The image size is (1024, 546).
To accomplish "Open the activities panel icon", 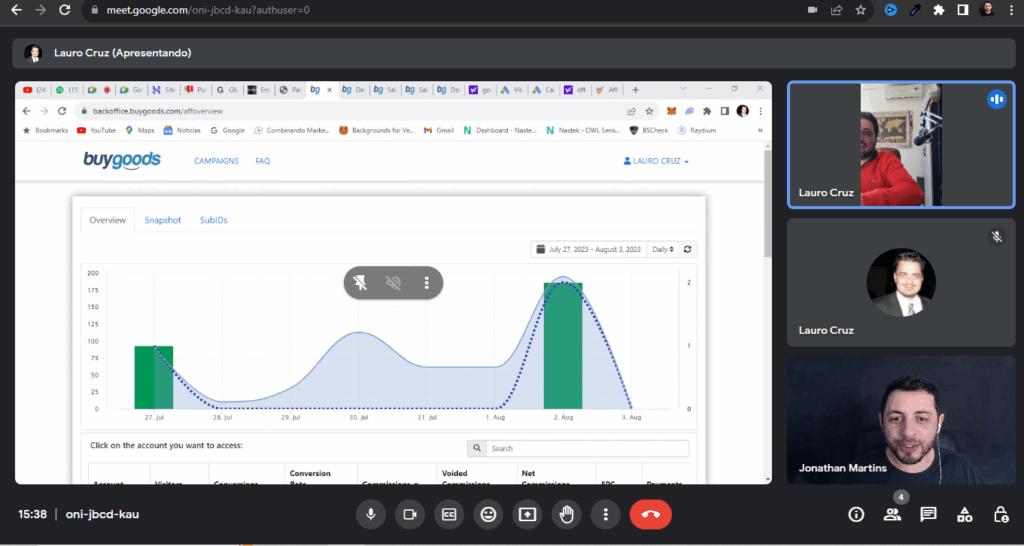I will click(964, 514).
